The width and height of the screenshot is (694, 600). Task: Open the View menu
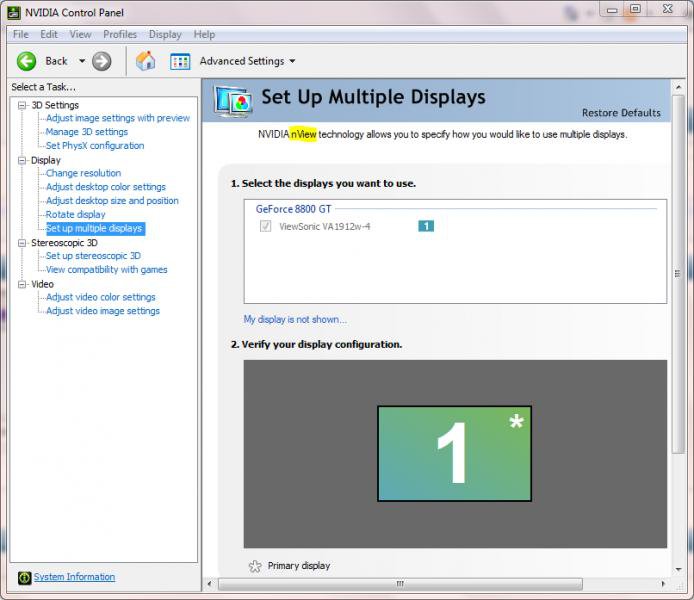pyautogui.click(x=80, y=35)
